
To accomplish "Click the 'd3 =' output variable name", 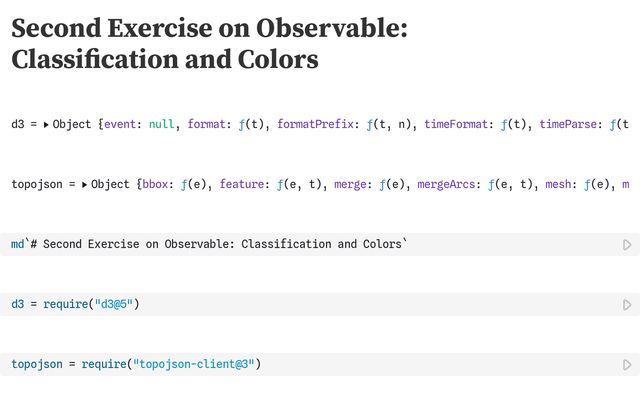I will (19, 125).
